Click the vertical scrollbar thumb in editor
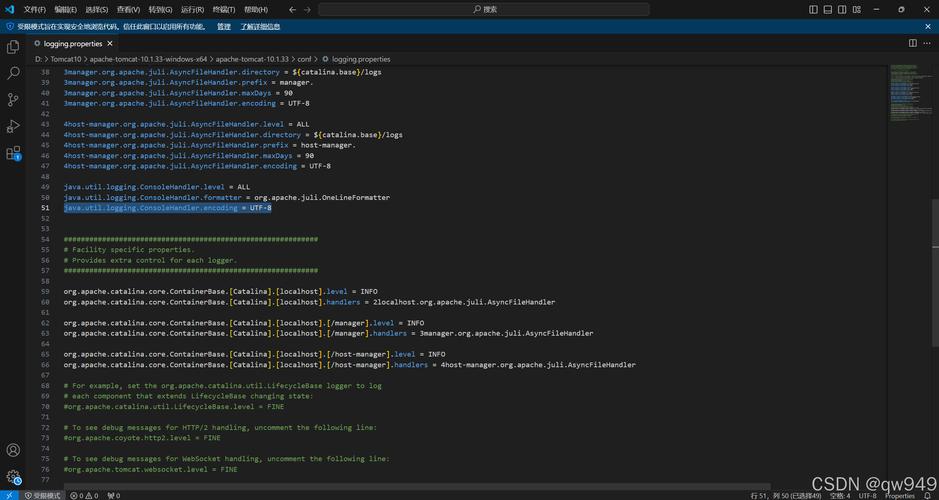The image size is (939, 500). (935, 272)
